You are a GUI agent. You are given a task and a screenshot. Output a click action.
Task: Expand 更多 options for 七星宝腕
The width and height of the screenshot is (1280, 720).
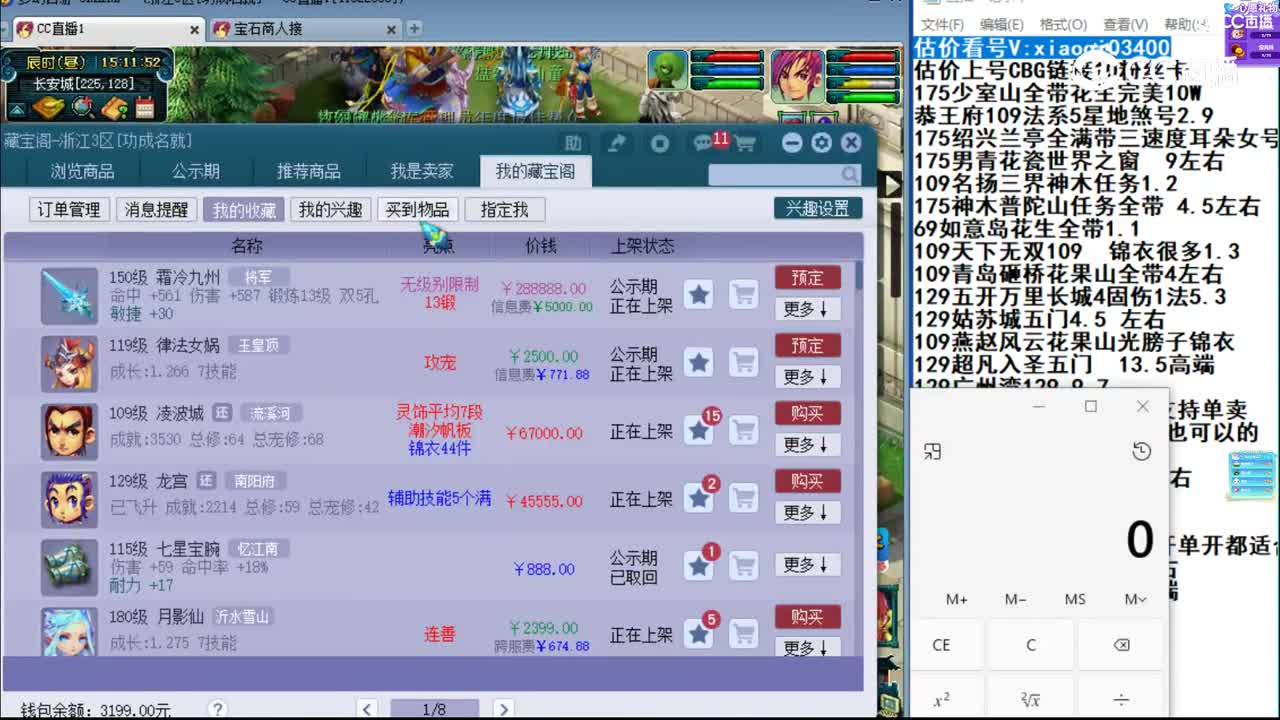[807, 565]
